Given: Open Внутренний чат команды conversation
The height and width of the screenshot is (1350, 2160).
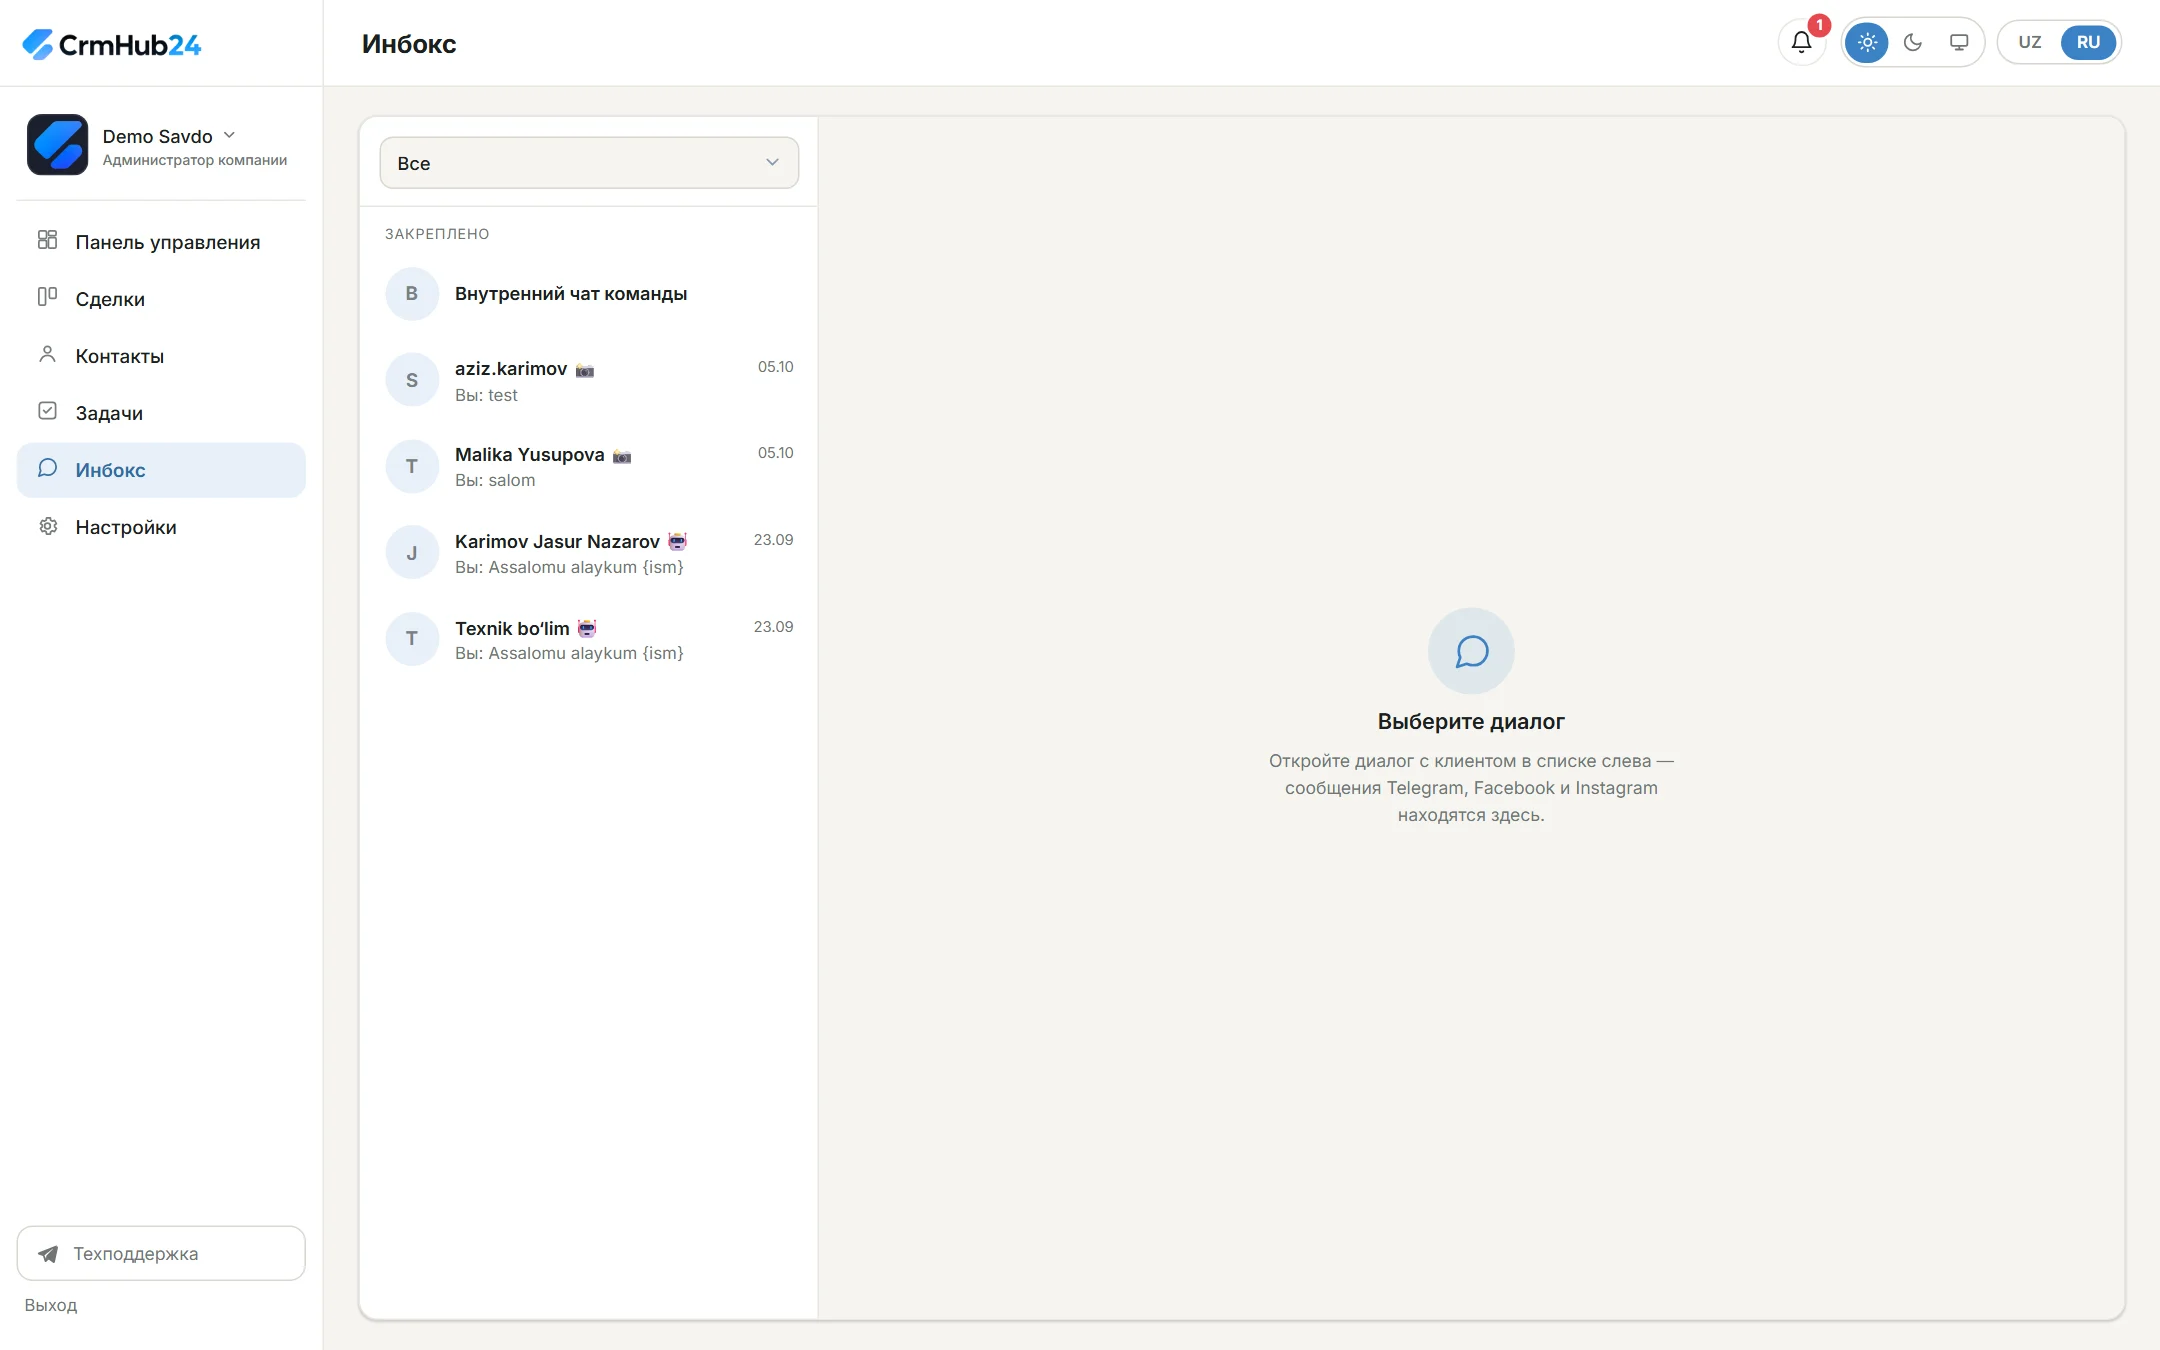Looking at the screenshot, I should pyautogui.click(x=589, y=294).
